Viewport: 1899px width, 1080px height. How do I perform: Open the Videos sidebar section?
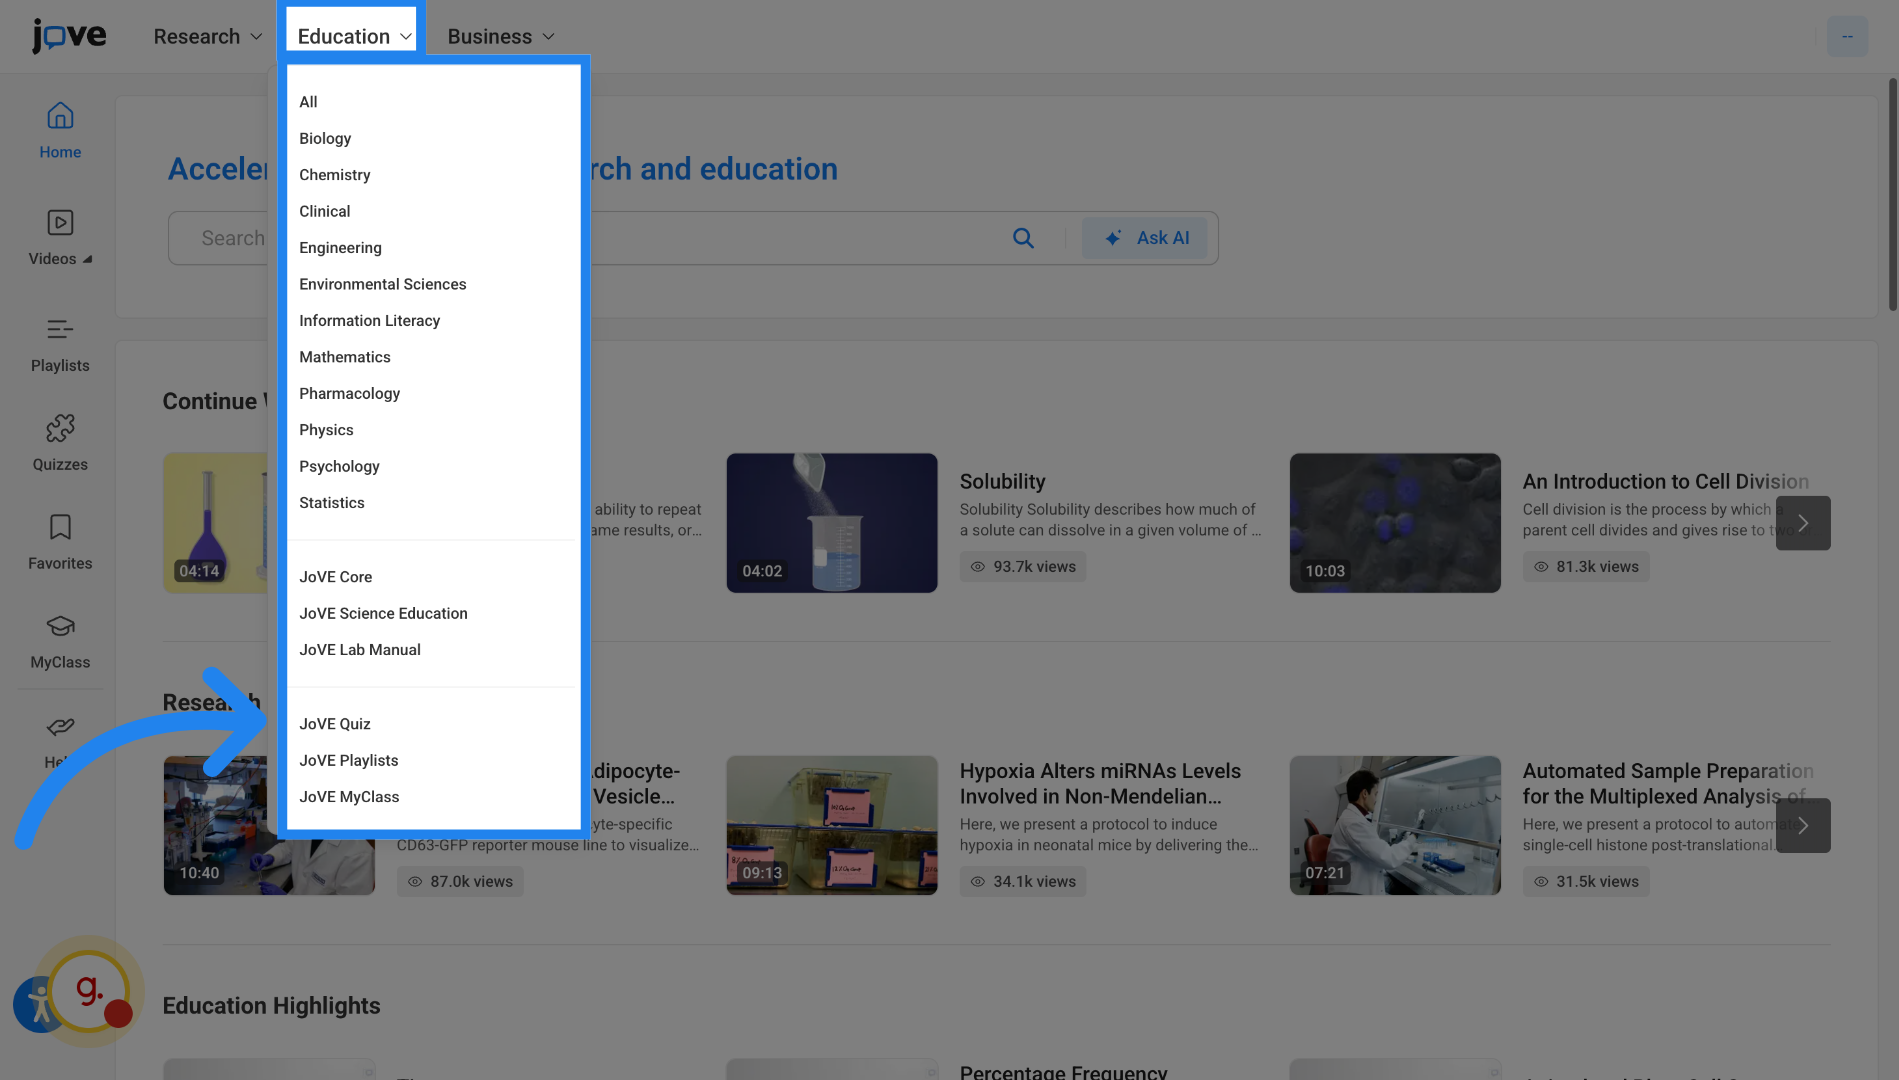[x=60, y=238]
